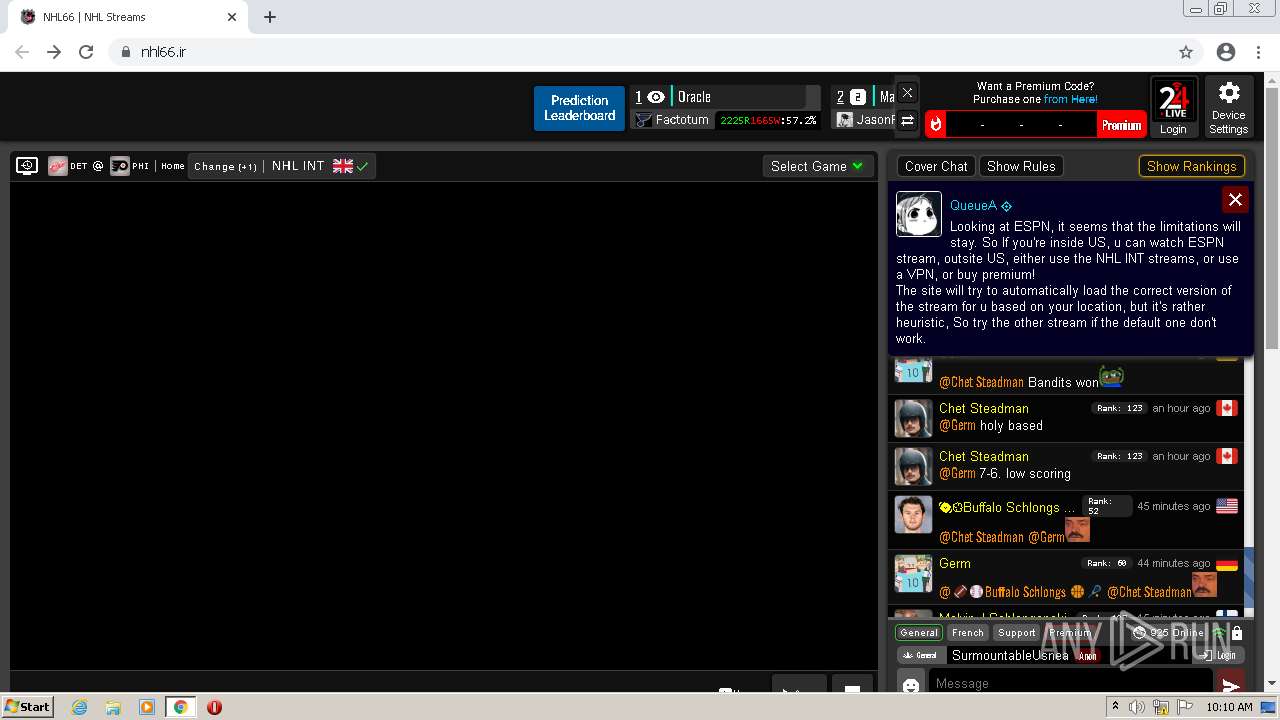
Task: Click QueueA username link
Action: pos(973,205)
